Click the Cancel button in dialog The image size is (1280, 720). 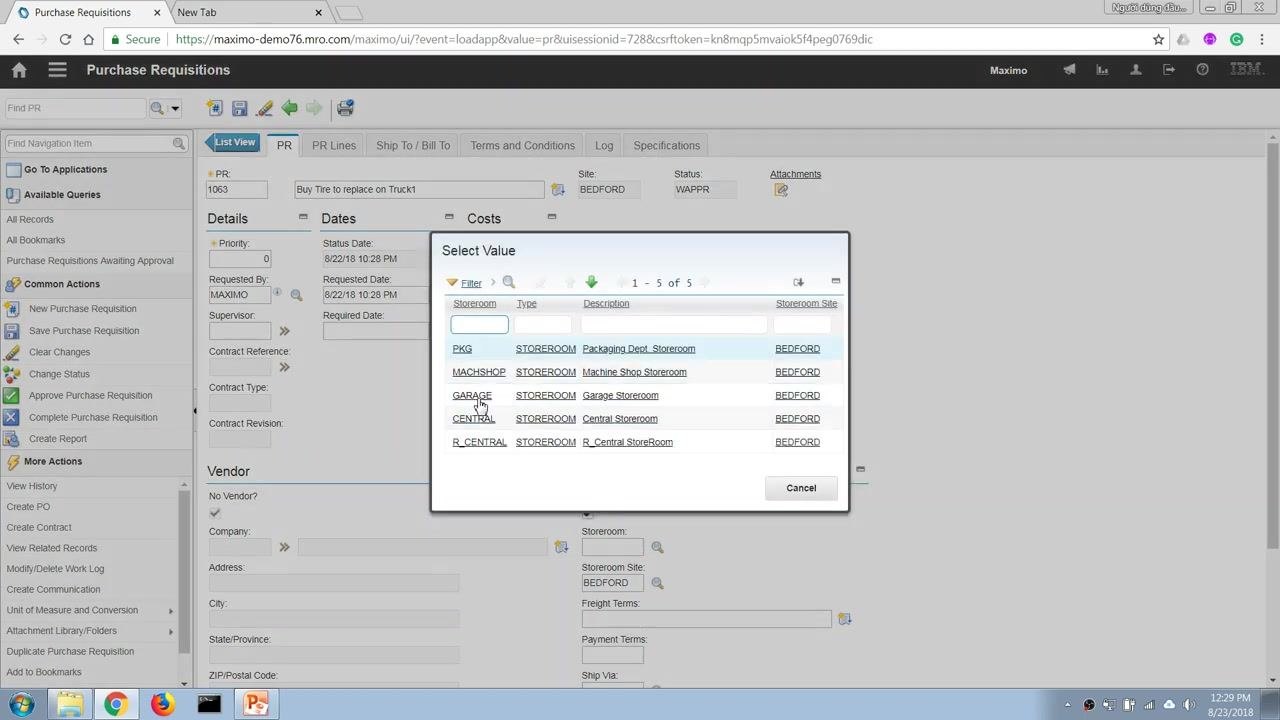click(801, 488)
